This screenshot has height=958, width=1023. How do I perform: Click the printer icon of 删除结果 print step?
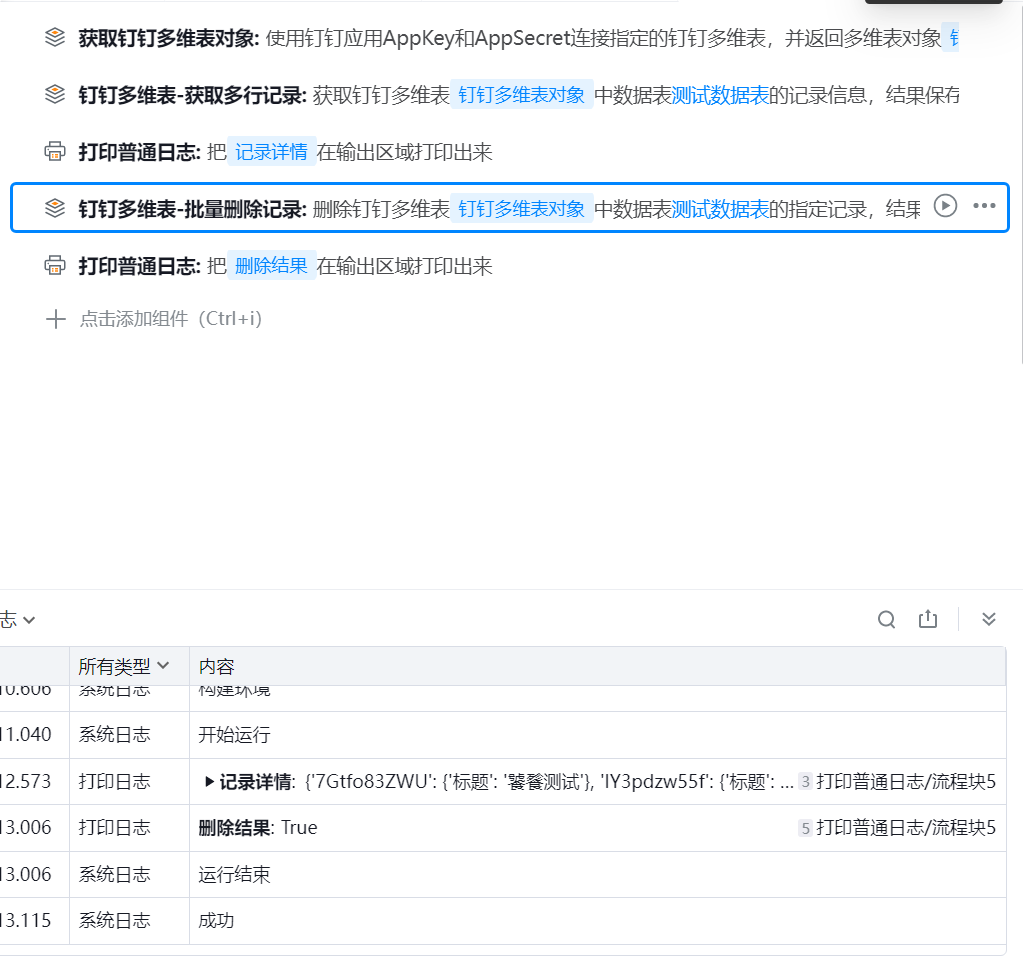coord(55,266)
